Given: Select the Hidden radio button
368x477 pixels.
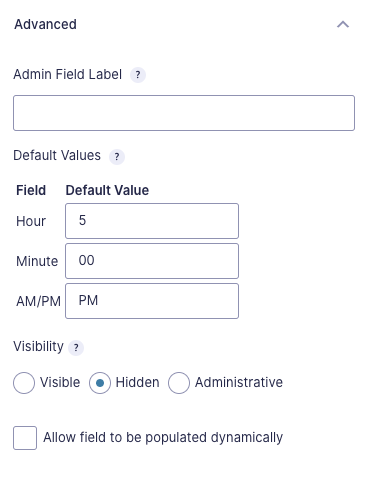Looking at the screenshot, I should click(x=100, y=383).
